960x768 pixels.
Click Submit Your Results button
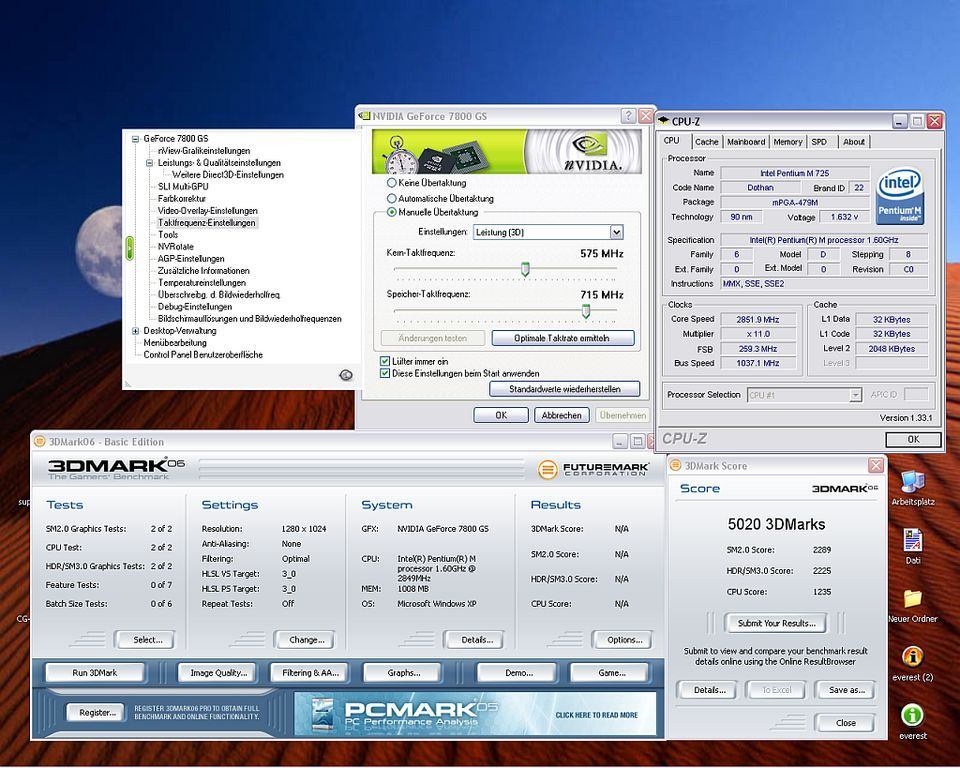coord(776,623)
